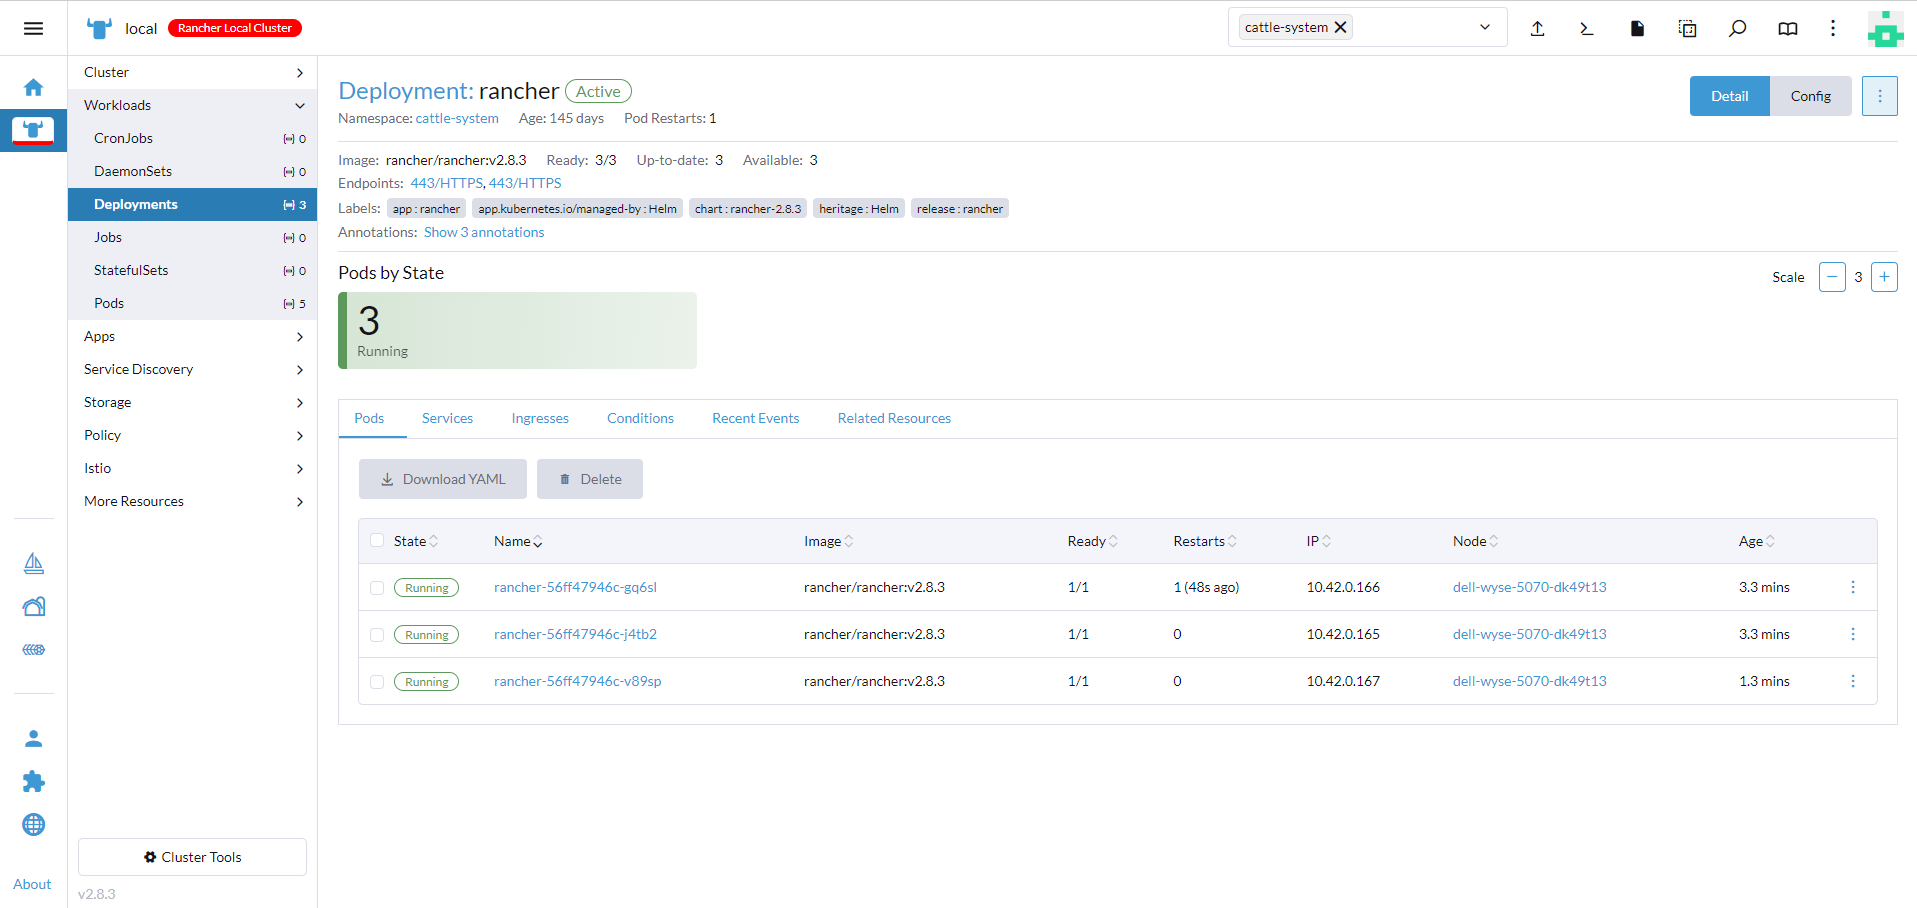Show 3 annotations link

coord(484,232)
